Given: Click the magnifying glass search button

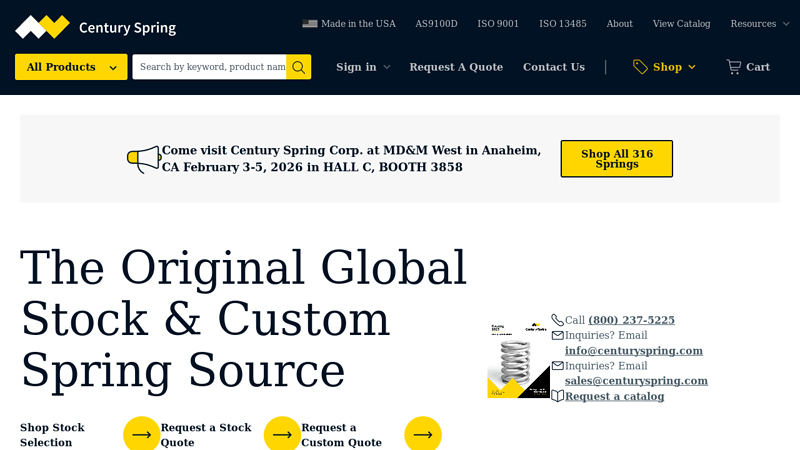Looking at the screenshot, I should pos(298,67).
